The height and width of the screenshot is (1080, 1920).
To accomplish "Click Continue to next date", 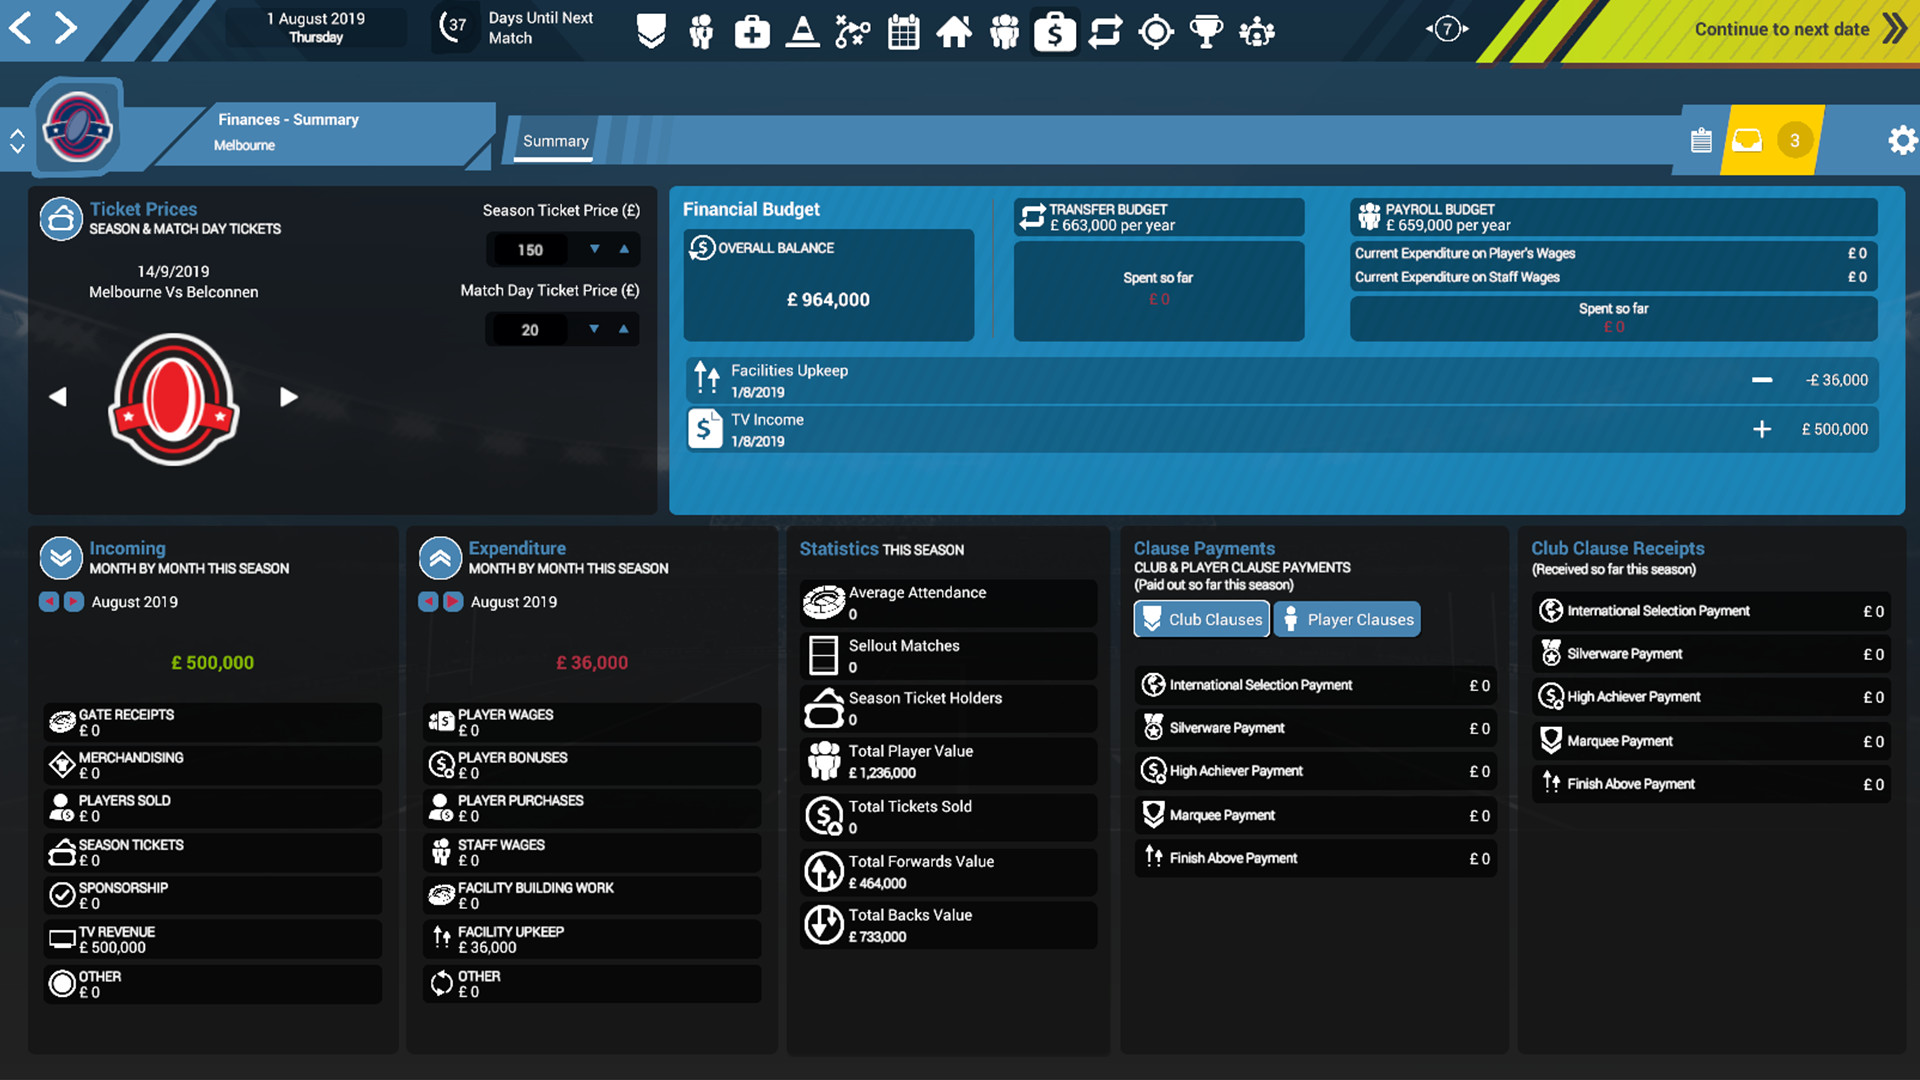I will 1781,29.
